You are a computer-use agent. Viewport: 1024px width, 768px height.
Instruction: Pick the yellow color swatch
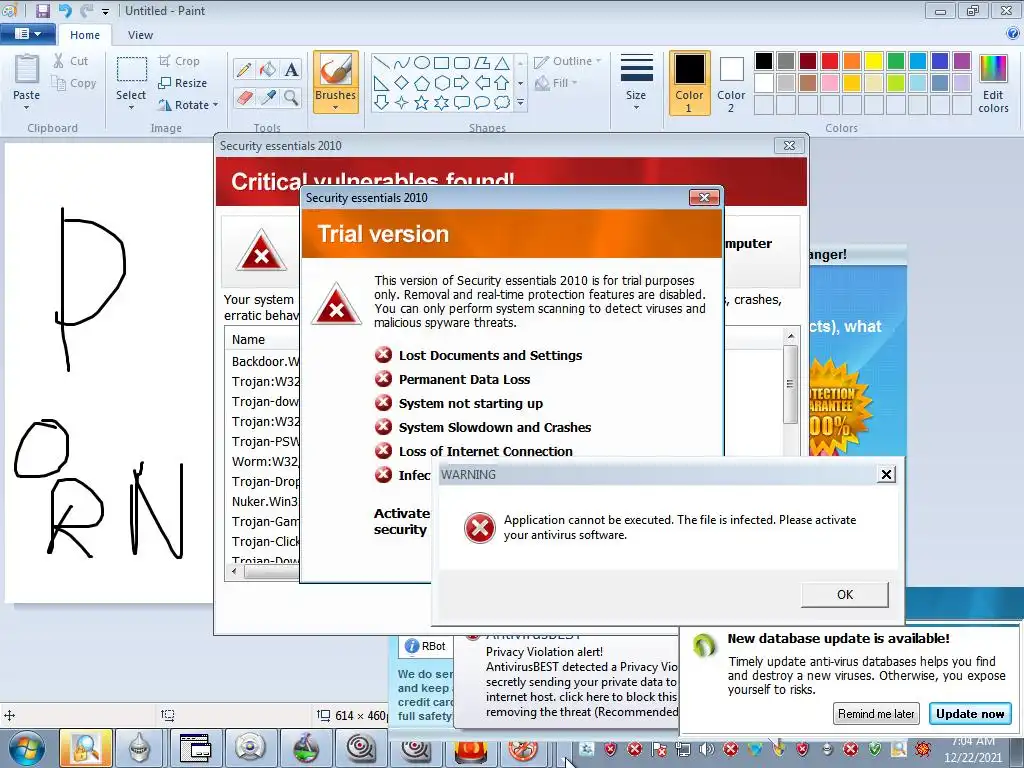point(874,61)
